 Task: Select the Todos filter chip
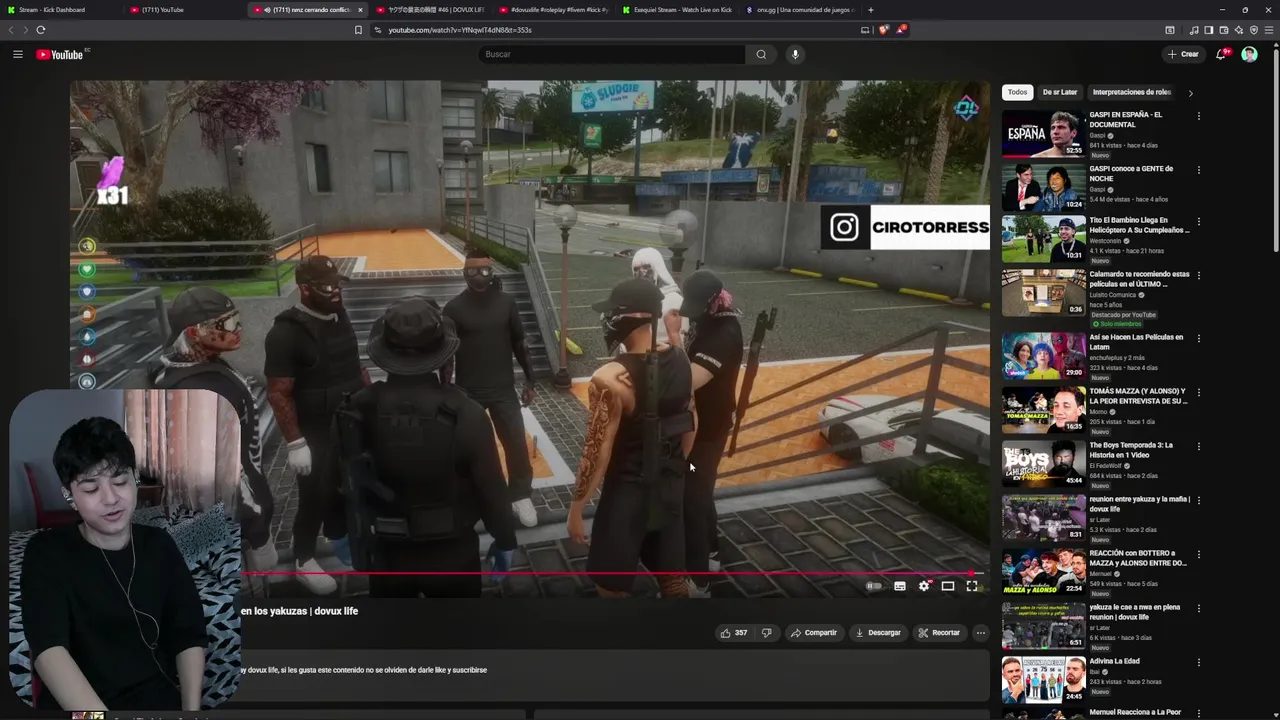1017,92
